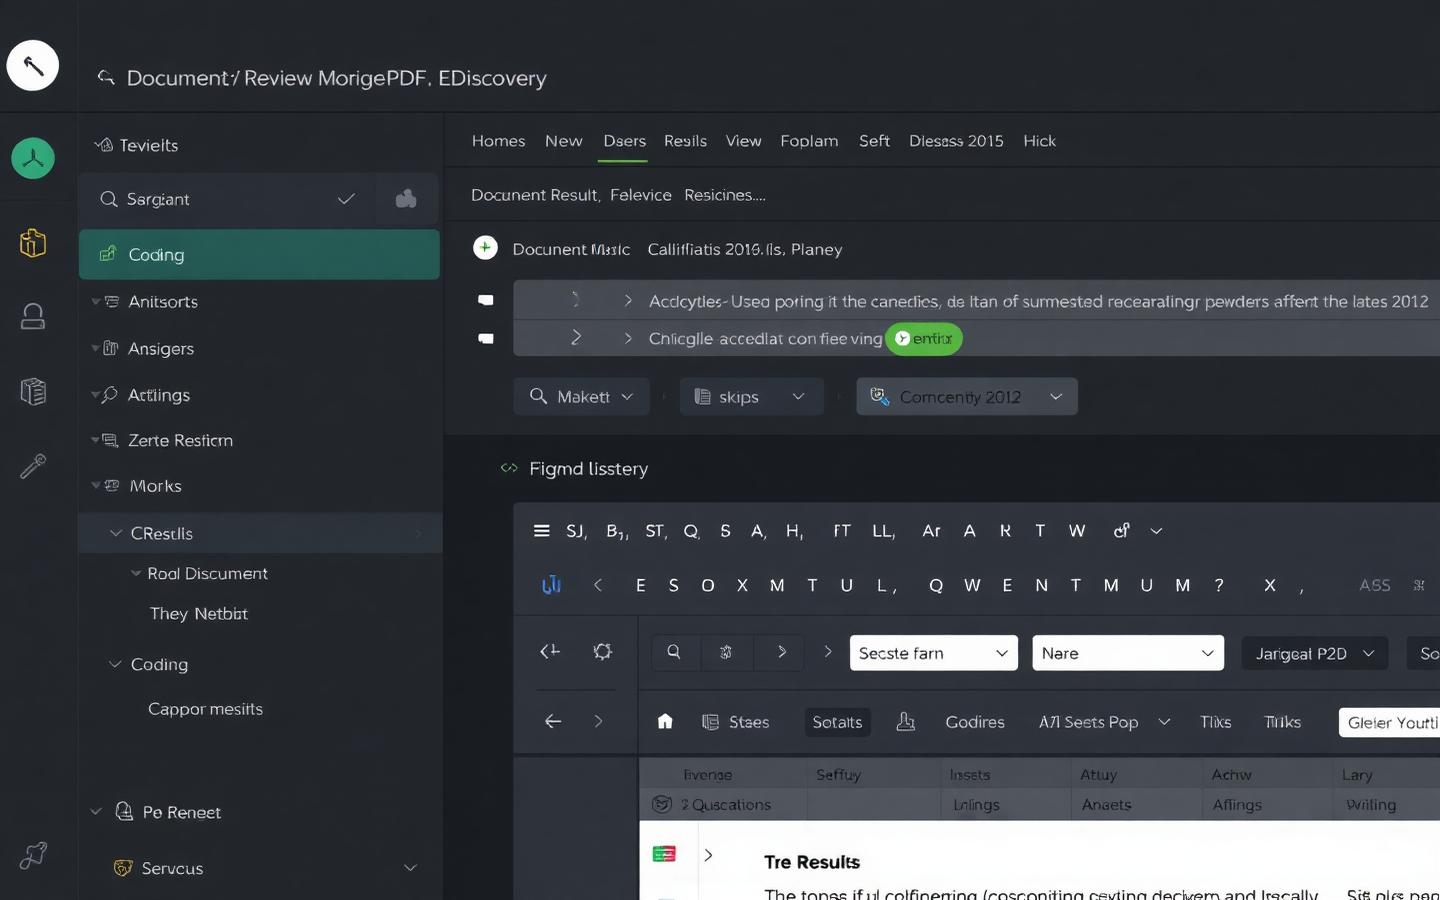
Task: Click the green plus icon by Document Masic
Action: click(x=485, y=247)
